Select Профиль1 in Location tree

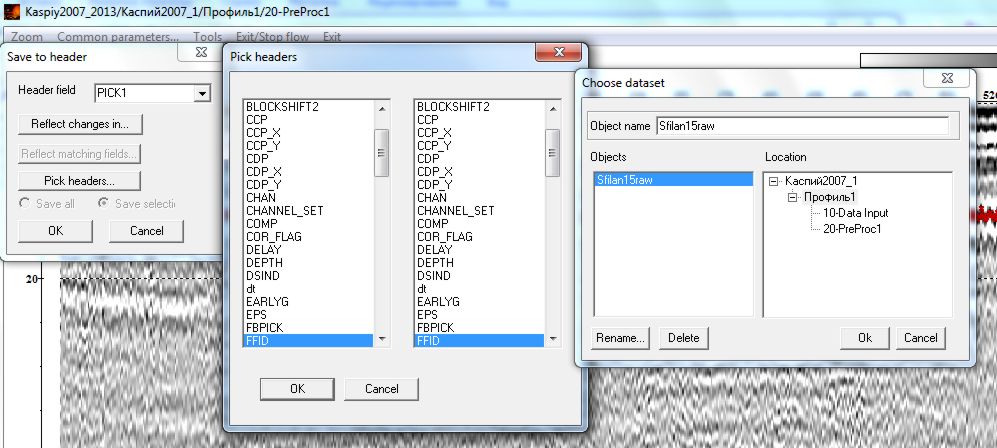pyautogui.click(x=830, y=197)
